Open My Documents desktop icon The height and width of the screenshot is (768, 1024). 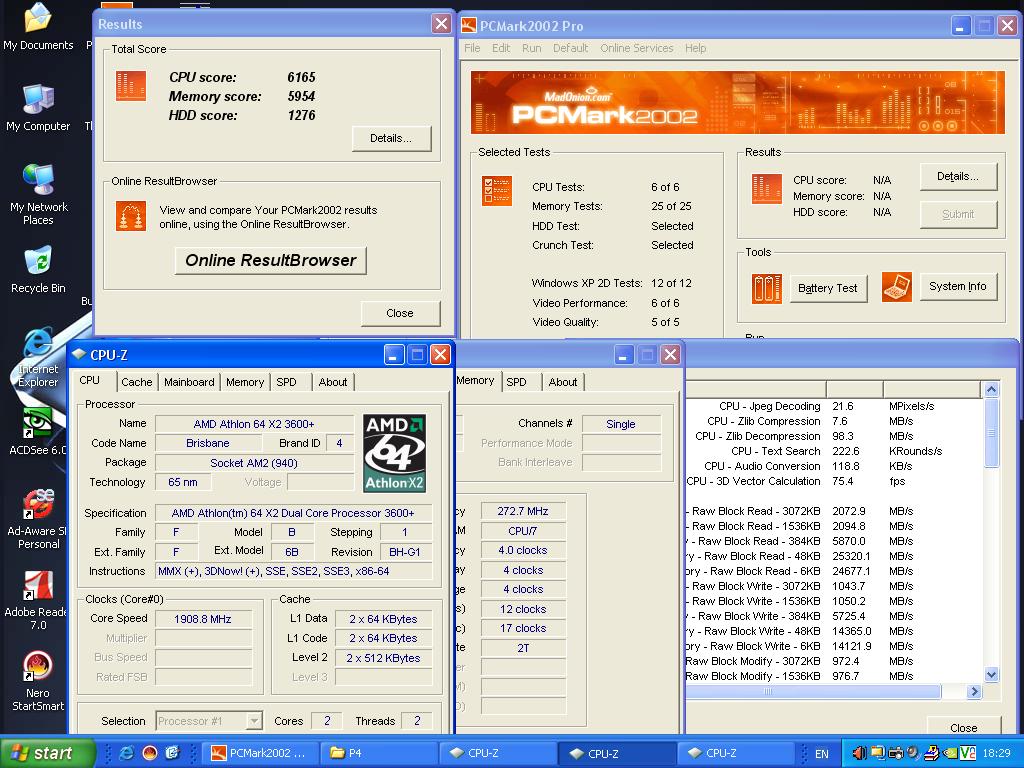coord(38,26)
